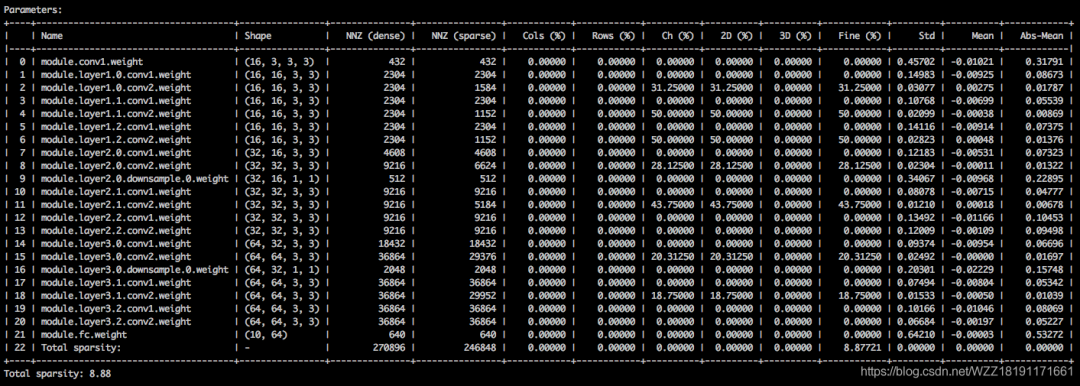Click module.layer3.0.downsample.0.weight entry
This screenshot has height=386, width=1080.
click(135, 270)
